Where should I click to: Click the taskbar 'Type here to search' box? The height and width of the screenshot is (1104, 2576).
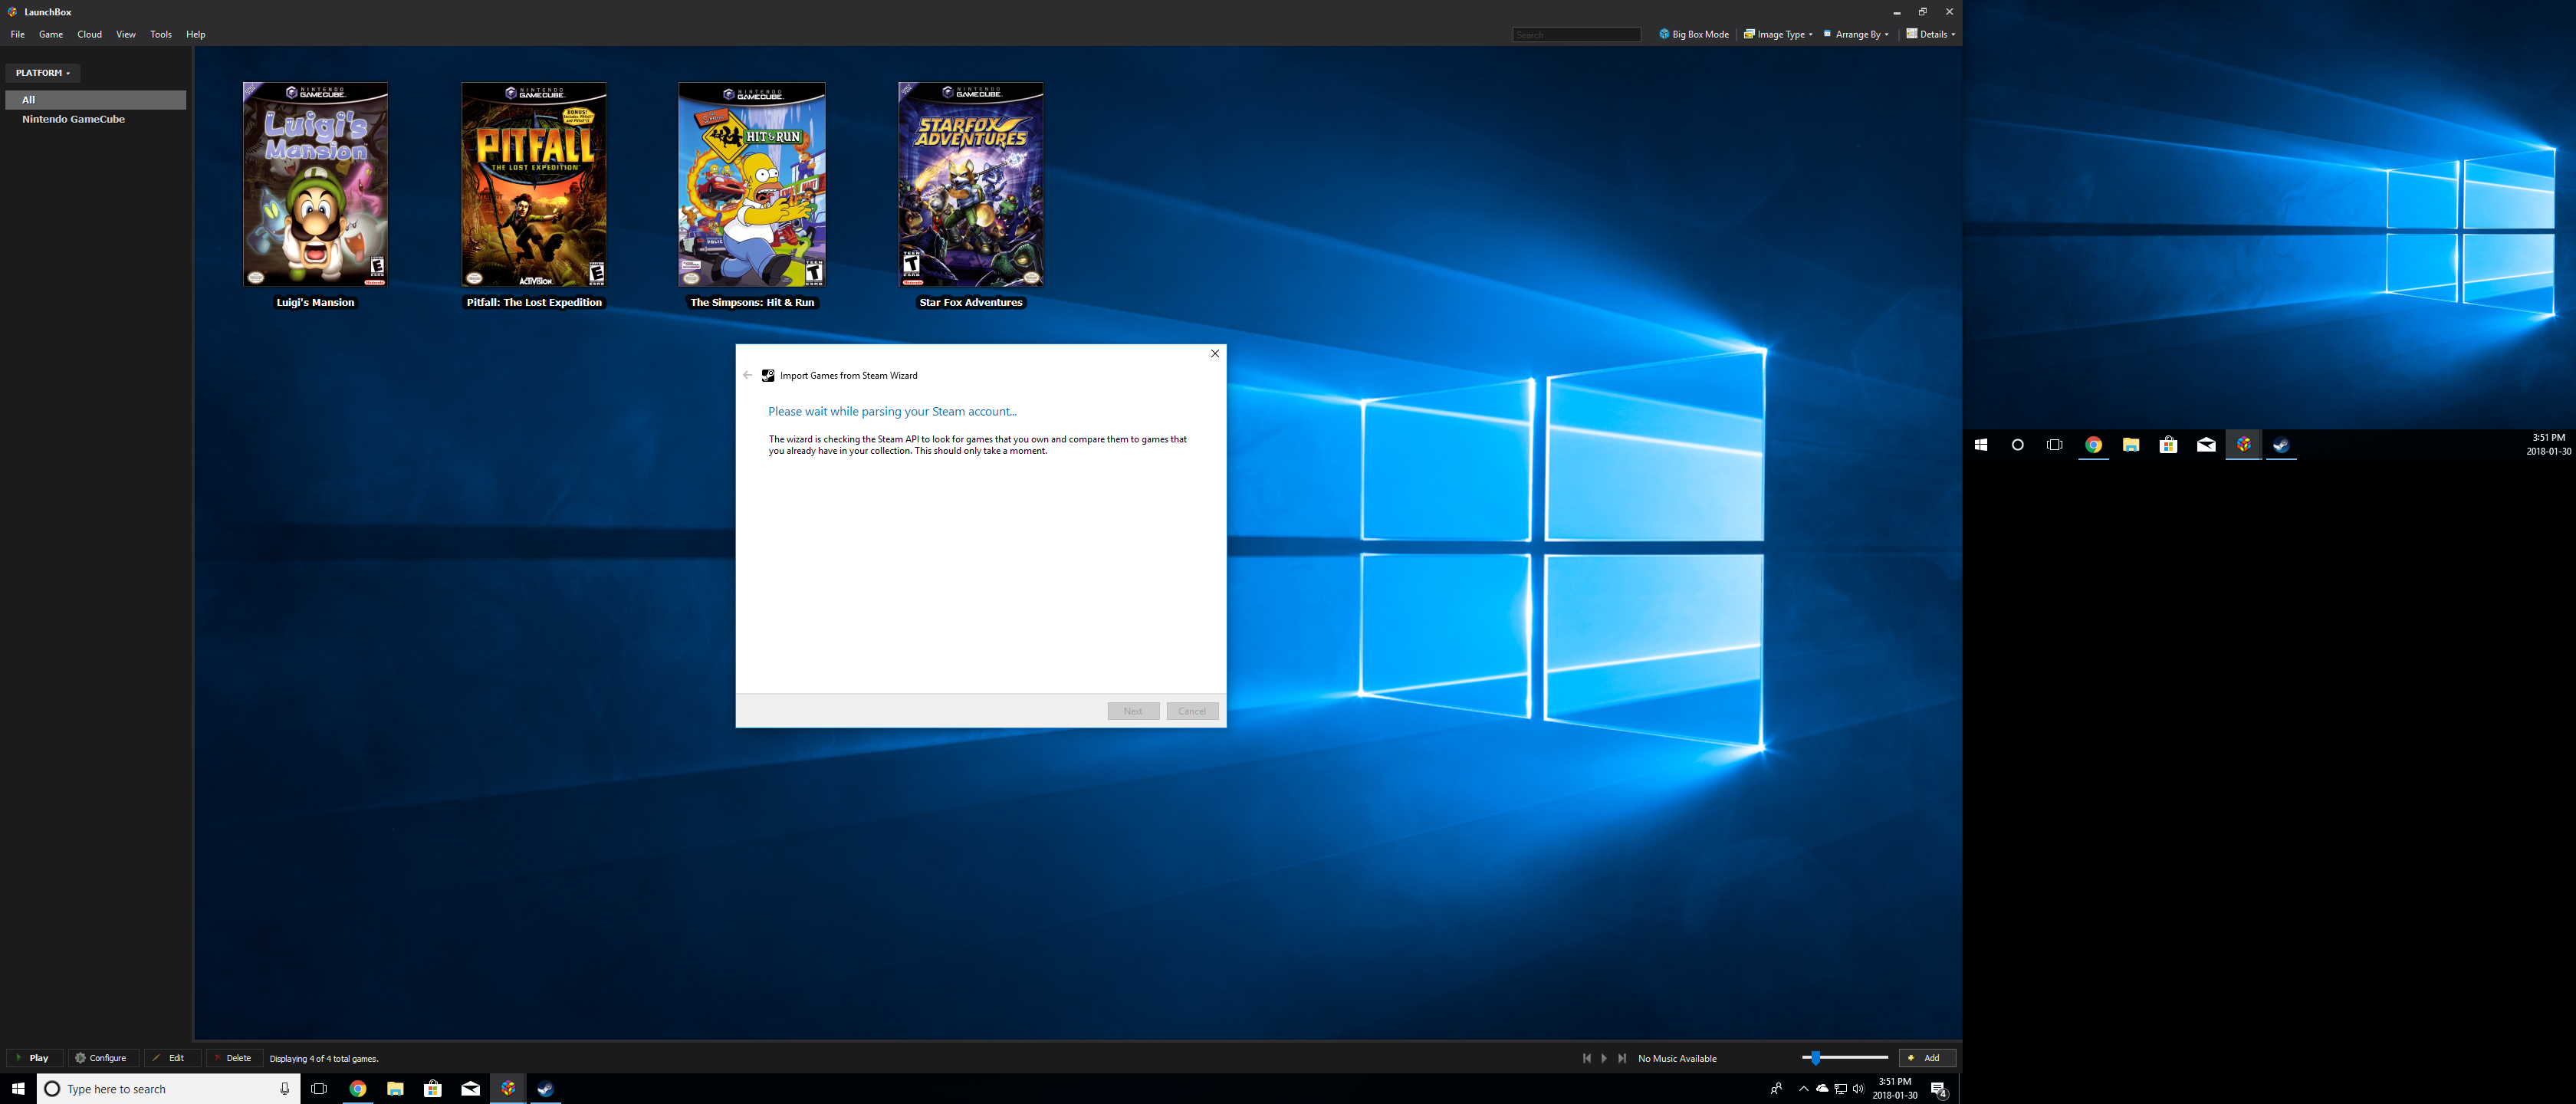point(168,1089)
